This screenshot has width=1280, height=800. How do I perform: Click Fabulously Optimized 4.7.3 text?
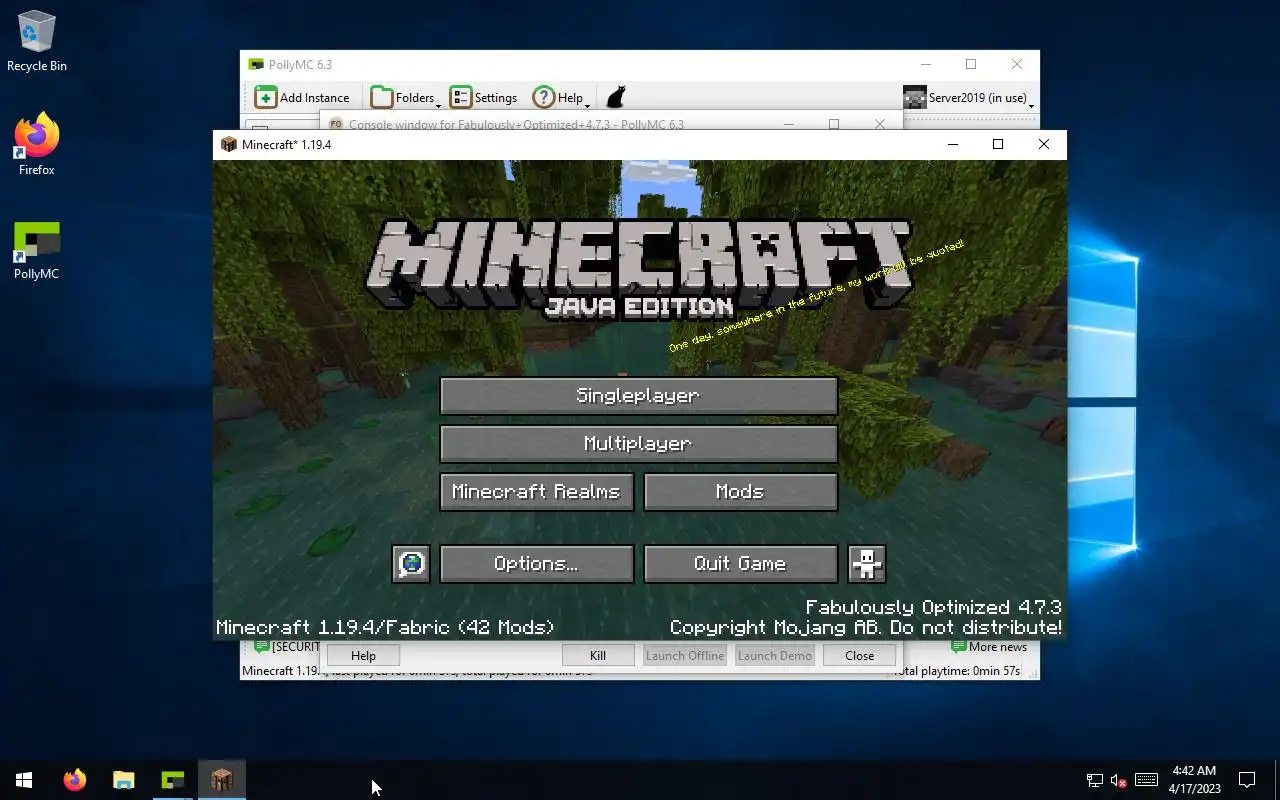[934, 607]
